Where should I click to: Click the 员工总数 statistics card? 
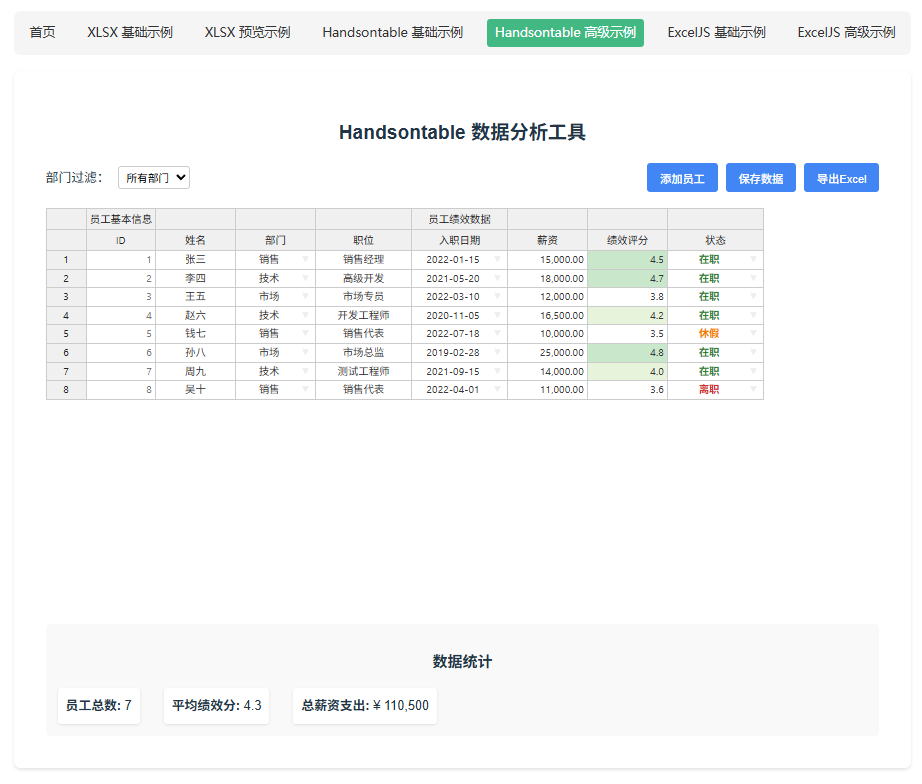(98, 705)
